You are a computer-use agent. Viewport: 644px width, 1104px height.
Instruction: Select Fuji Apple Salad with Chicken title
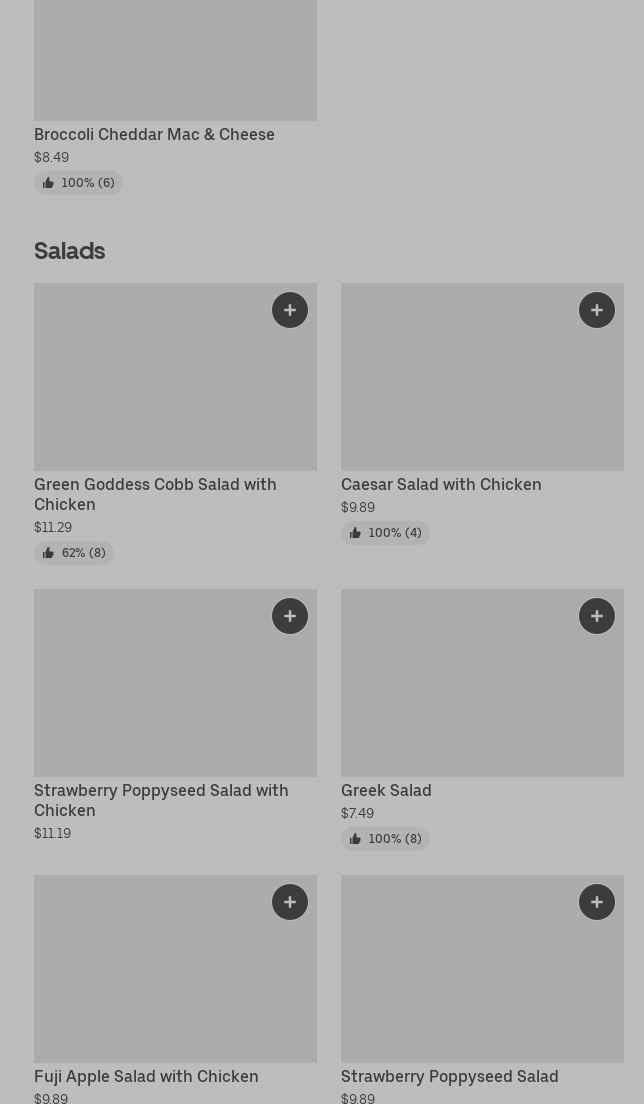146,1076
